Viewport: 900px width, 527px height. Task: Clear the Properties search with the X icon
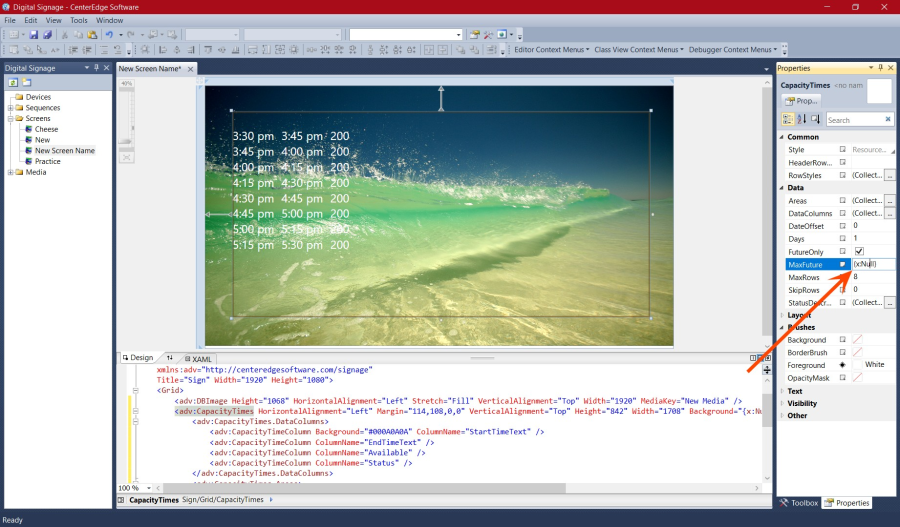[x=888, y=119]
